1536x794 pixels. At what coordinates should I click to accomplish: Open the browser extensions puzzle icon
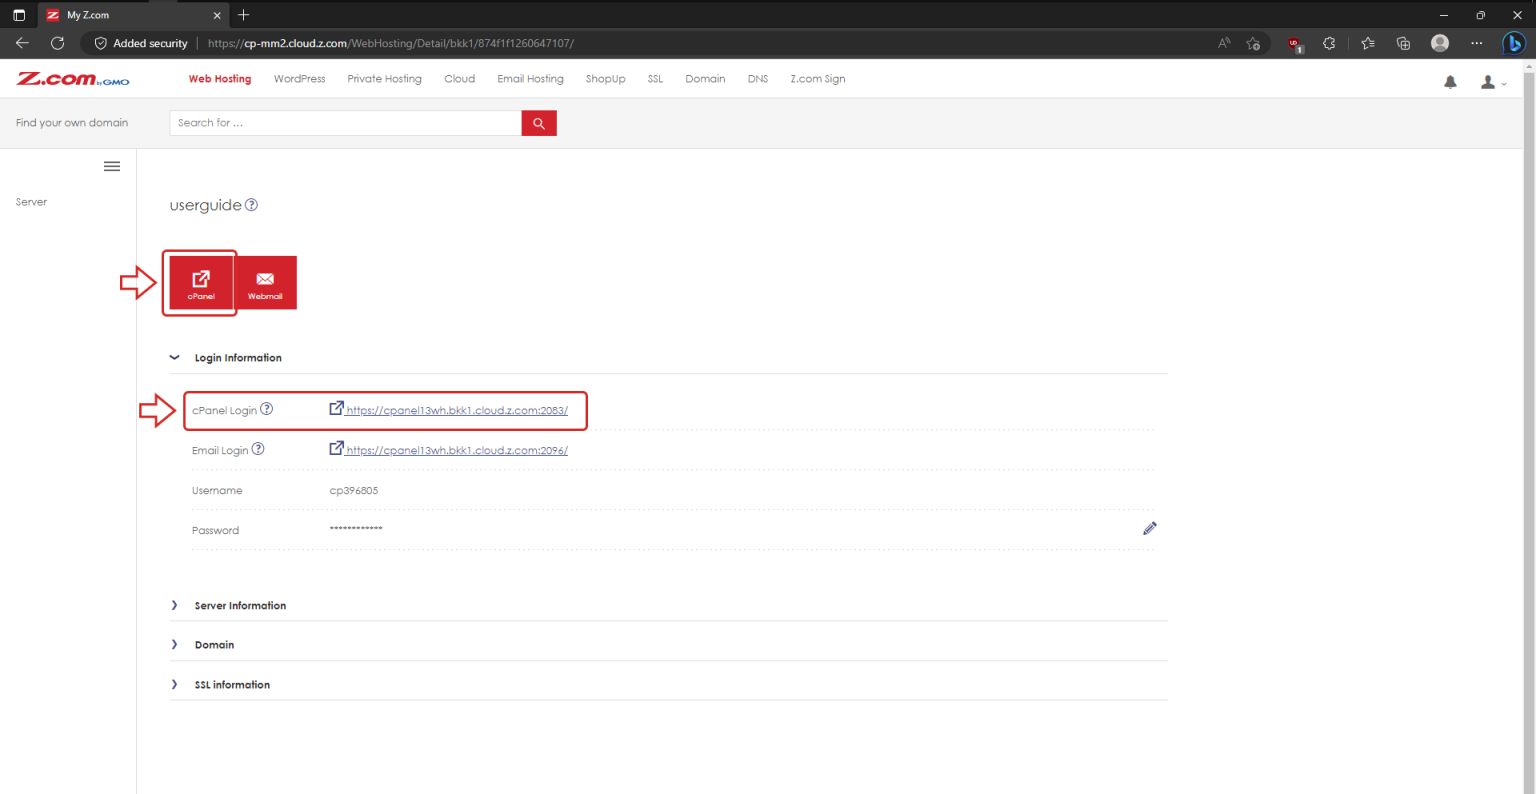pos(1329,43)
